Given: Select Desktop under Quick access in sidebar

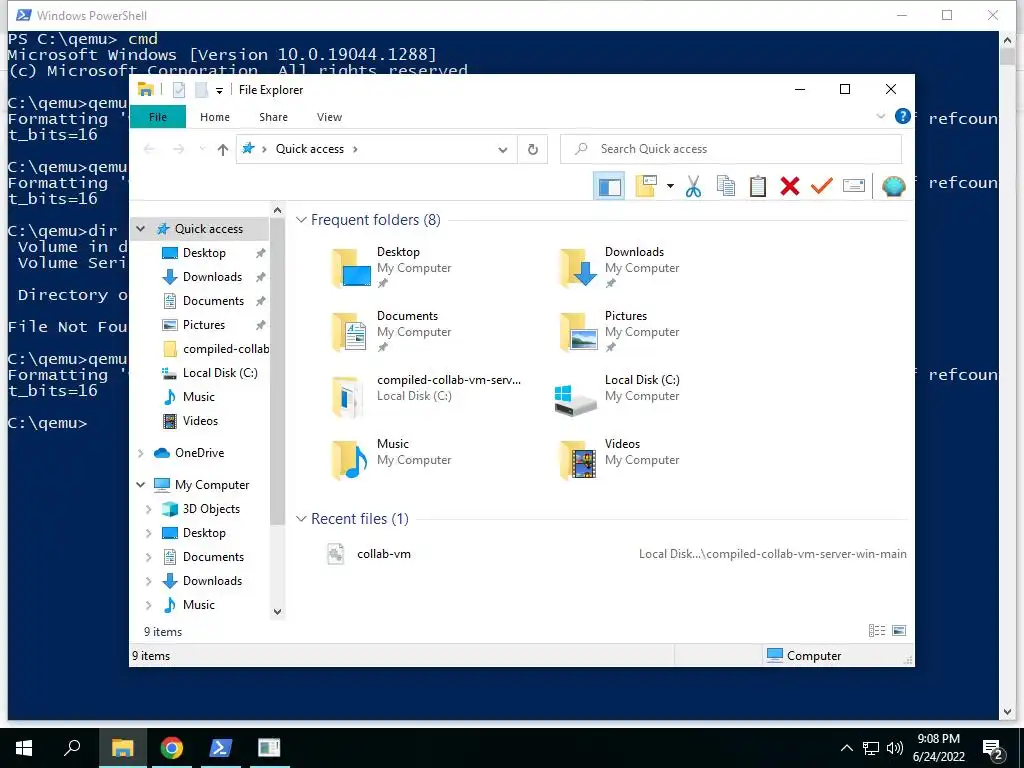Looking at the screenshot, I should click(x=204, y=253).
